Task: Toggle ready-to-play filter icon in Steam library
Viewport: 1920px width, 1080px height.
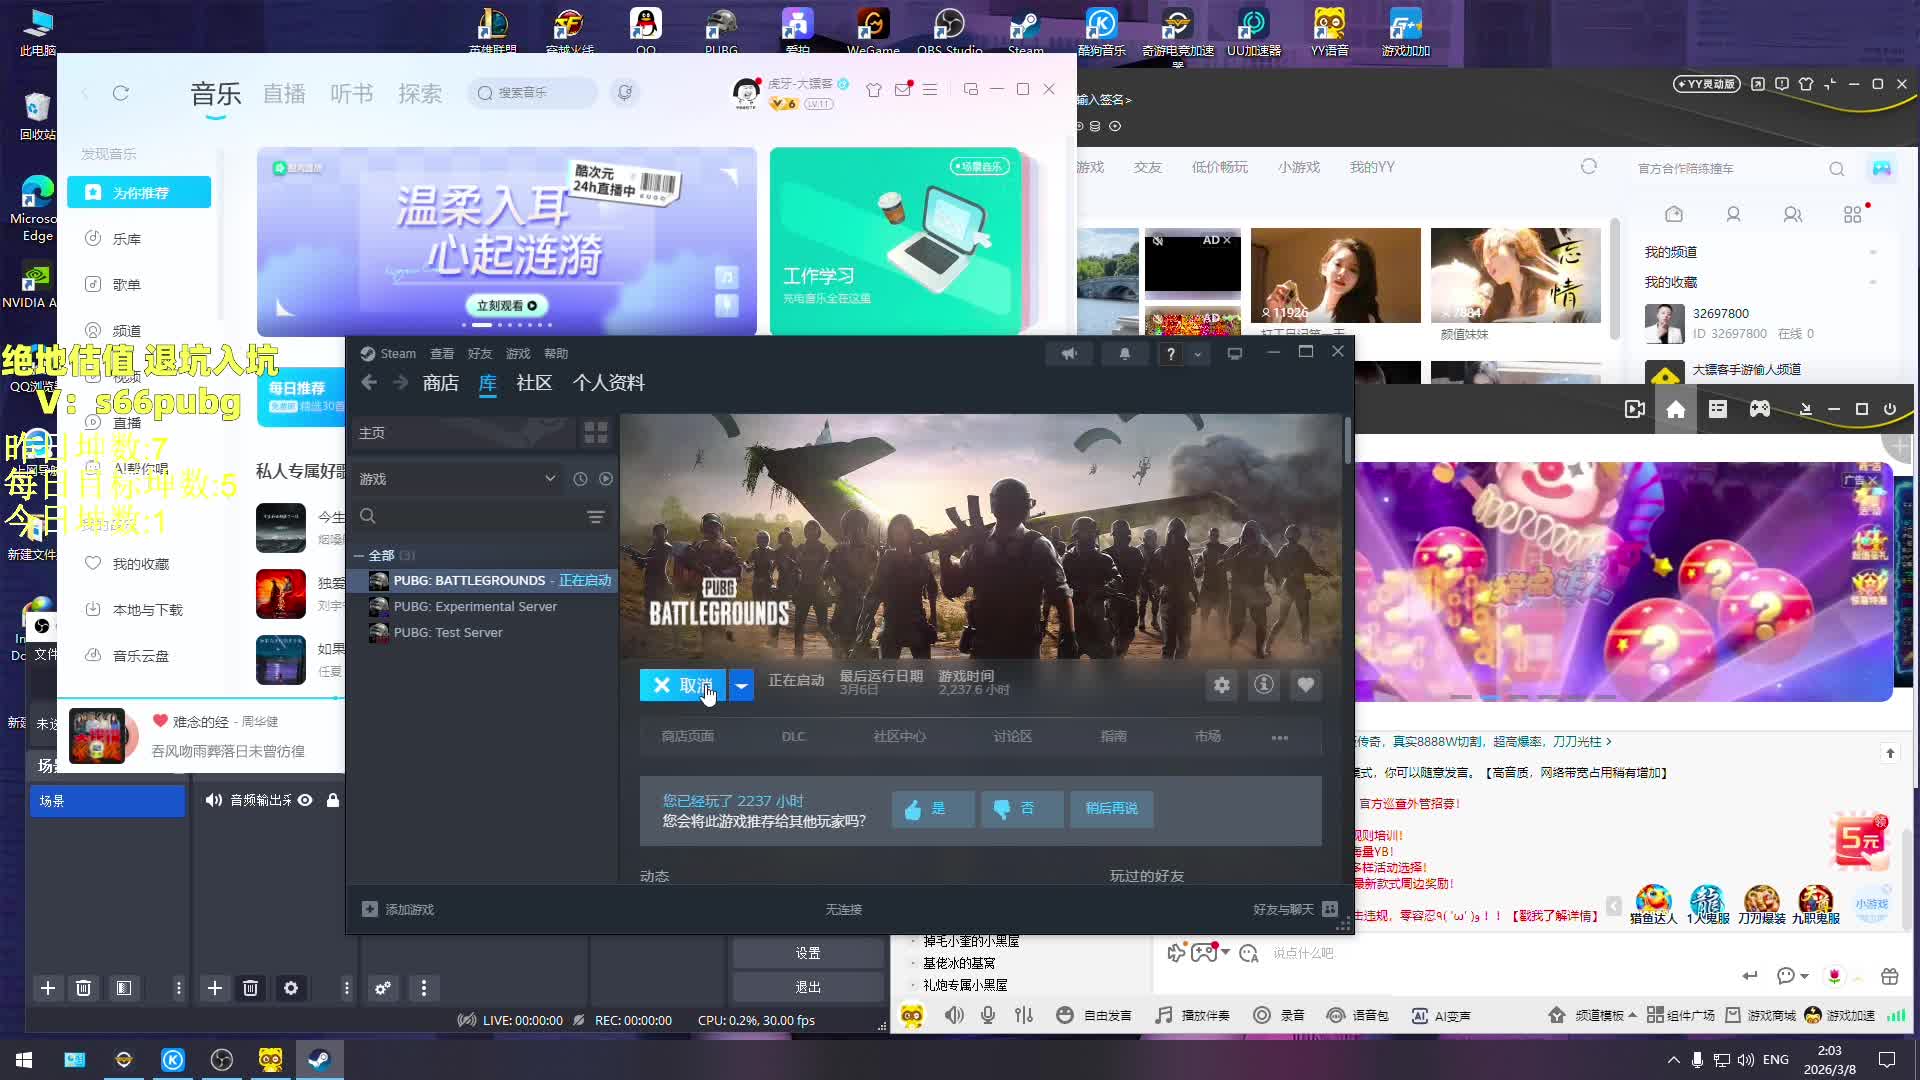Action: coord(606,479)
